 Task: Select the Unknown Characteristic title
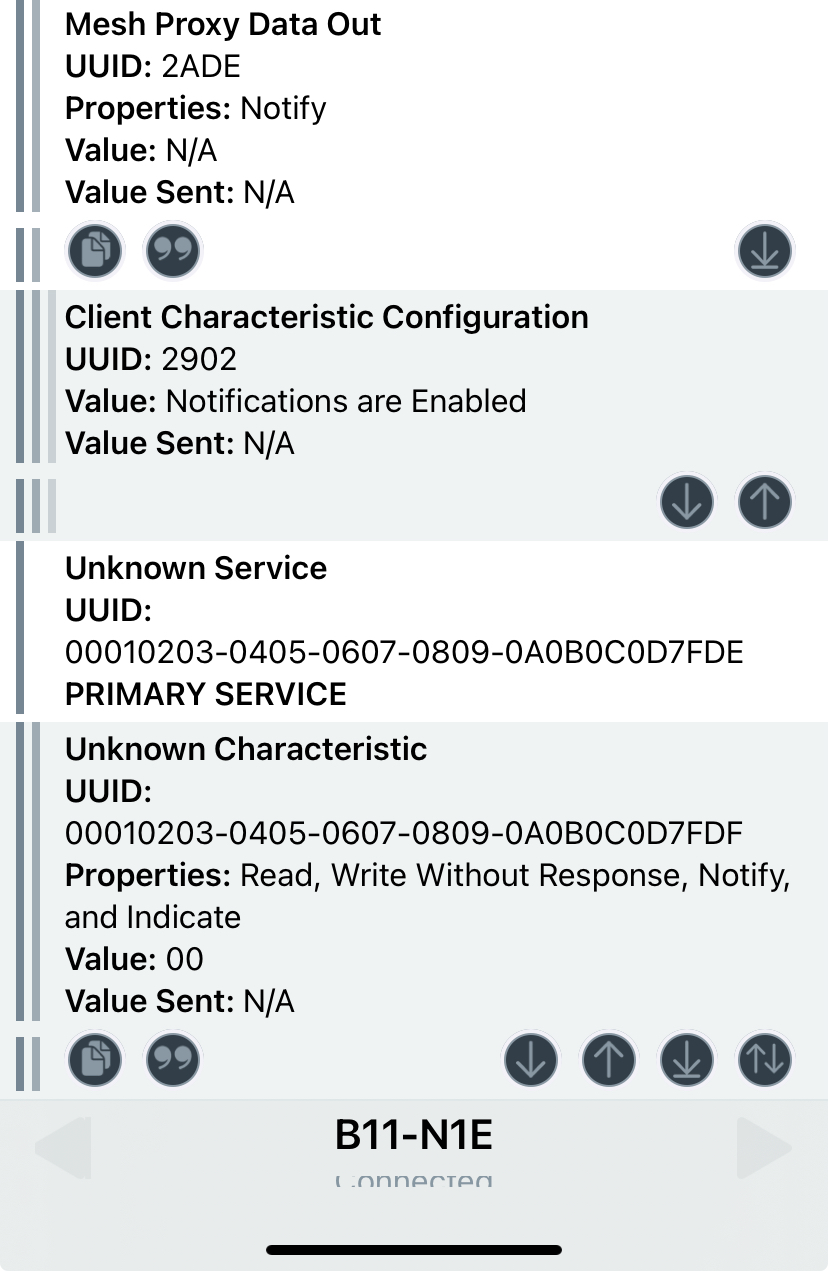(x=246, y=749)
